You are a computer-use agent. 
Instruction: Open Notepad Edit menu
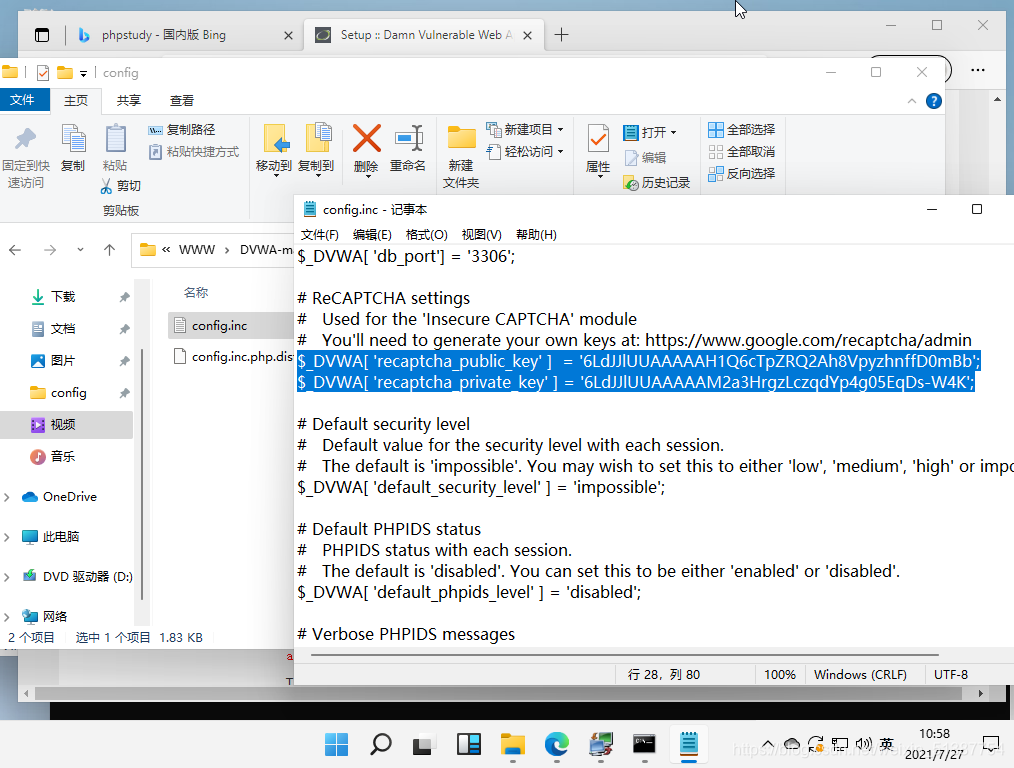tap(372, 235)
